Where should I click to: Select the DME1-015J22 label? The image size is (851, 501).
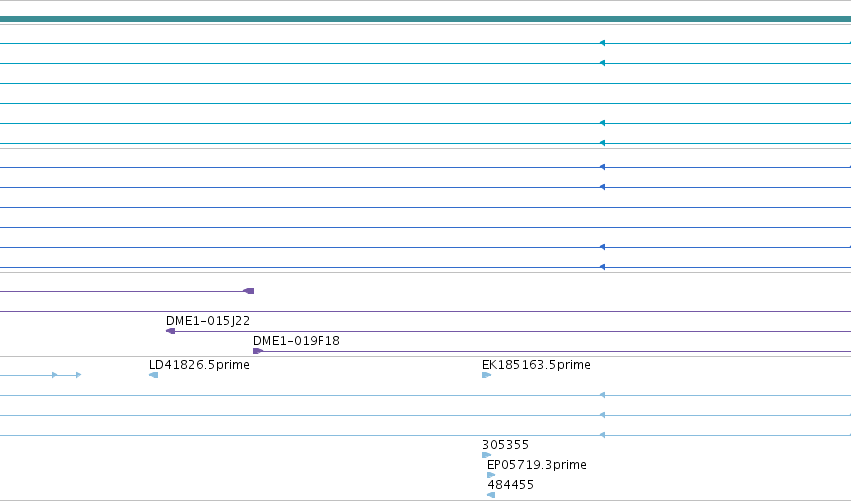click(208, 321)
